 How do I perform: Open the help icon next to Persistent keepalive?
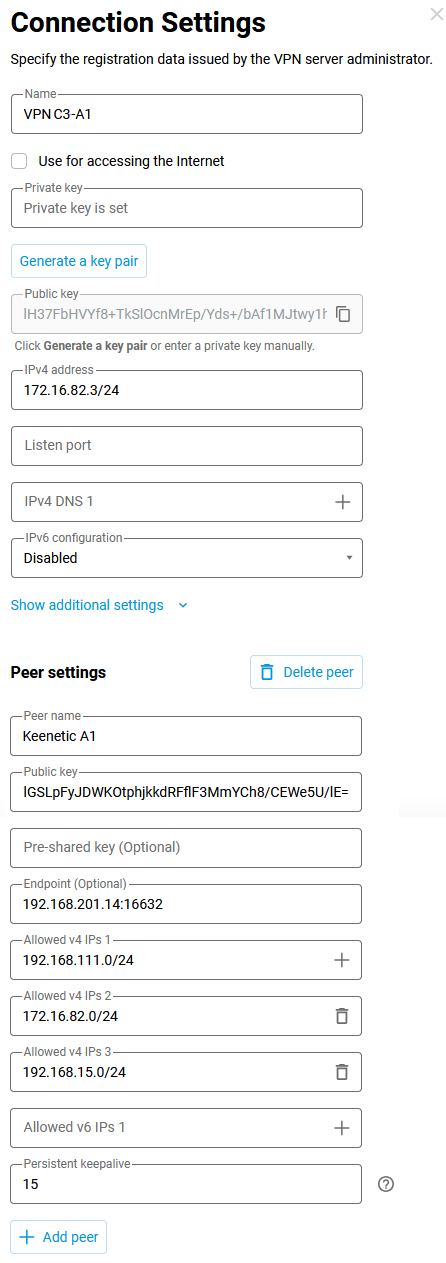pos(386,1184)
